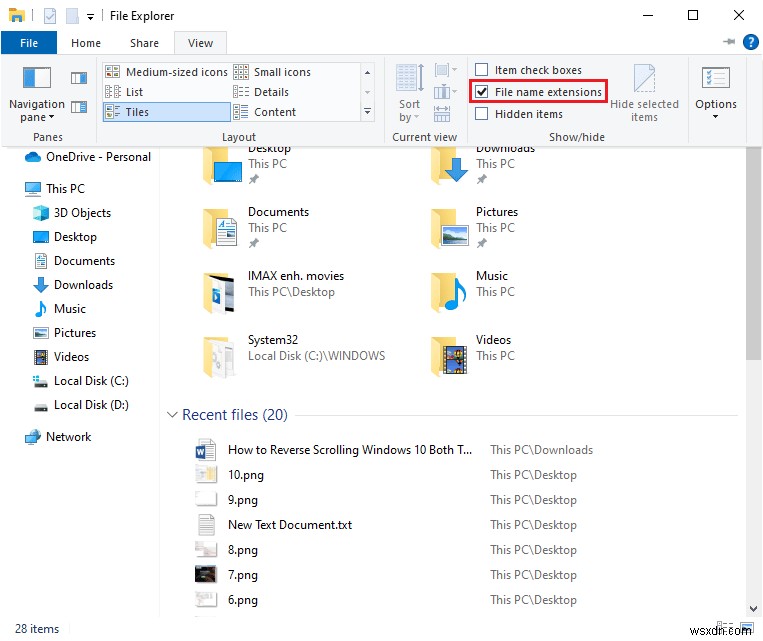Choose Tiles layout

pos(166,112)
